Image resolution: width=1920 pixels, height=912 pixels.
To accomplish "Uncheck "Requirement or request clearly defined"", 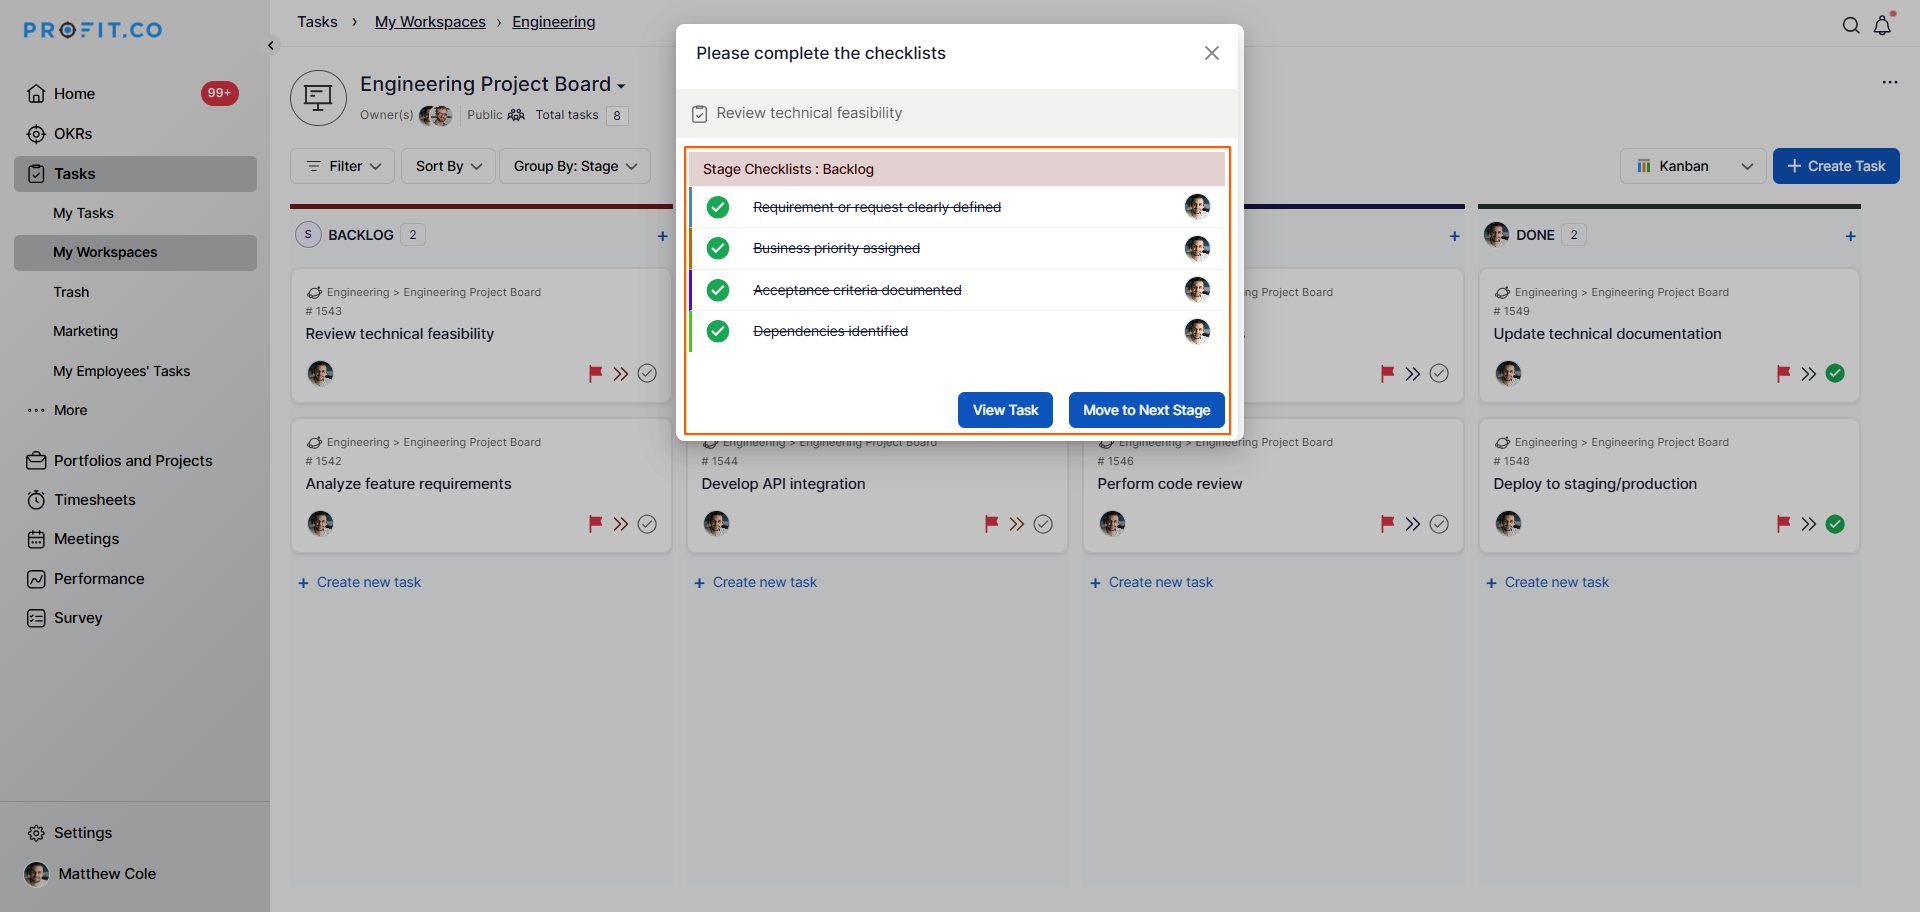I will [x=718, y=207].
